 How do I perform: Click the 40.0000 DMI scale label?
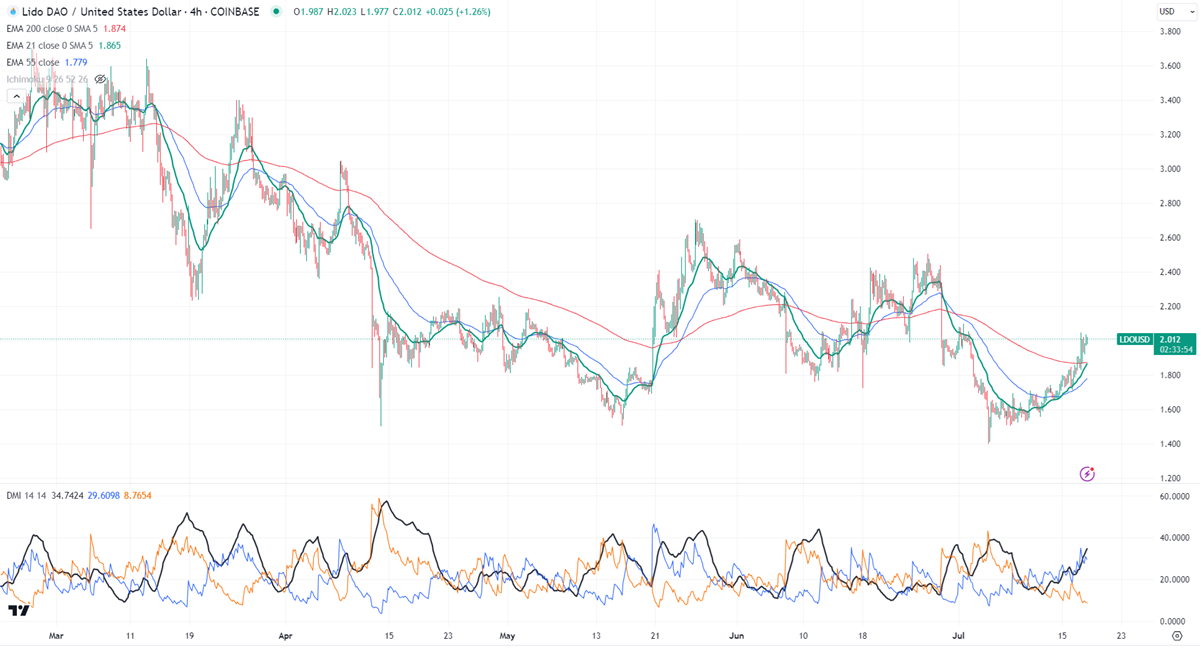[x=1173, y=538]
